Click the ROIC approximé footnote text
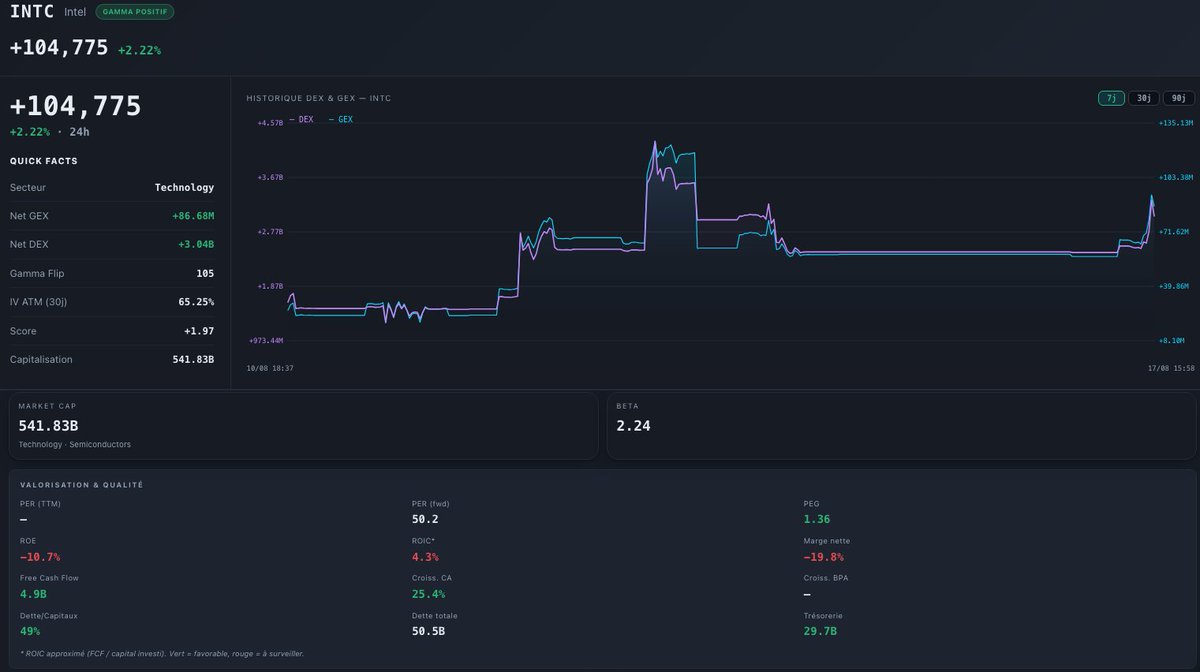1200x672 pixels. point(162,653)
